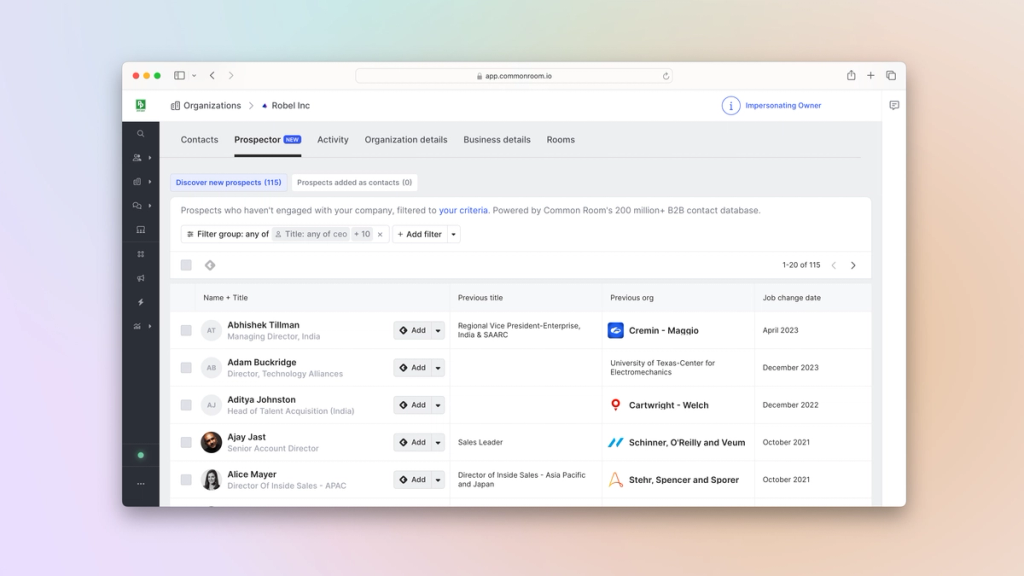This screenshot has height=576, width=1024.
Task: Toggle the select-all prospects checkbox
Action: tap(186, 265)
